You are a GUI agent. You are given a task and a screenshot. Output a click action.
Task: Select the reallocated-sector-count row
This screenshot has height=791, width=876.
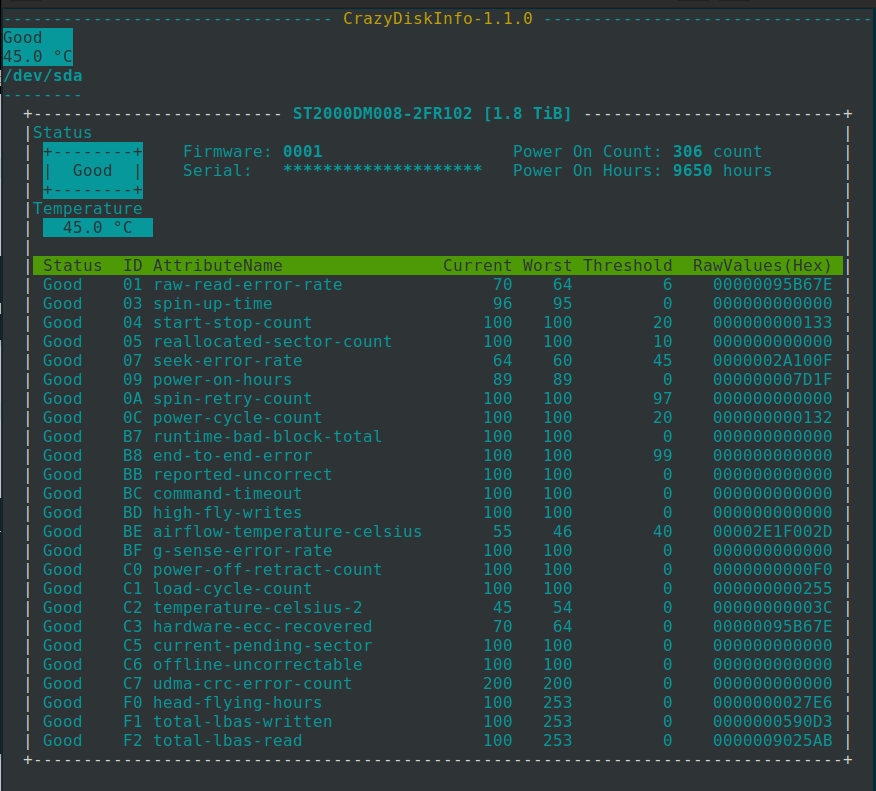point(437,341)
